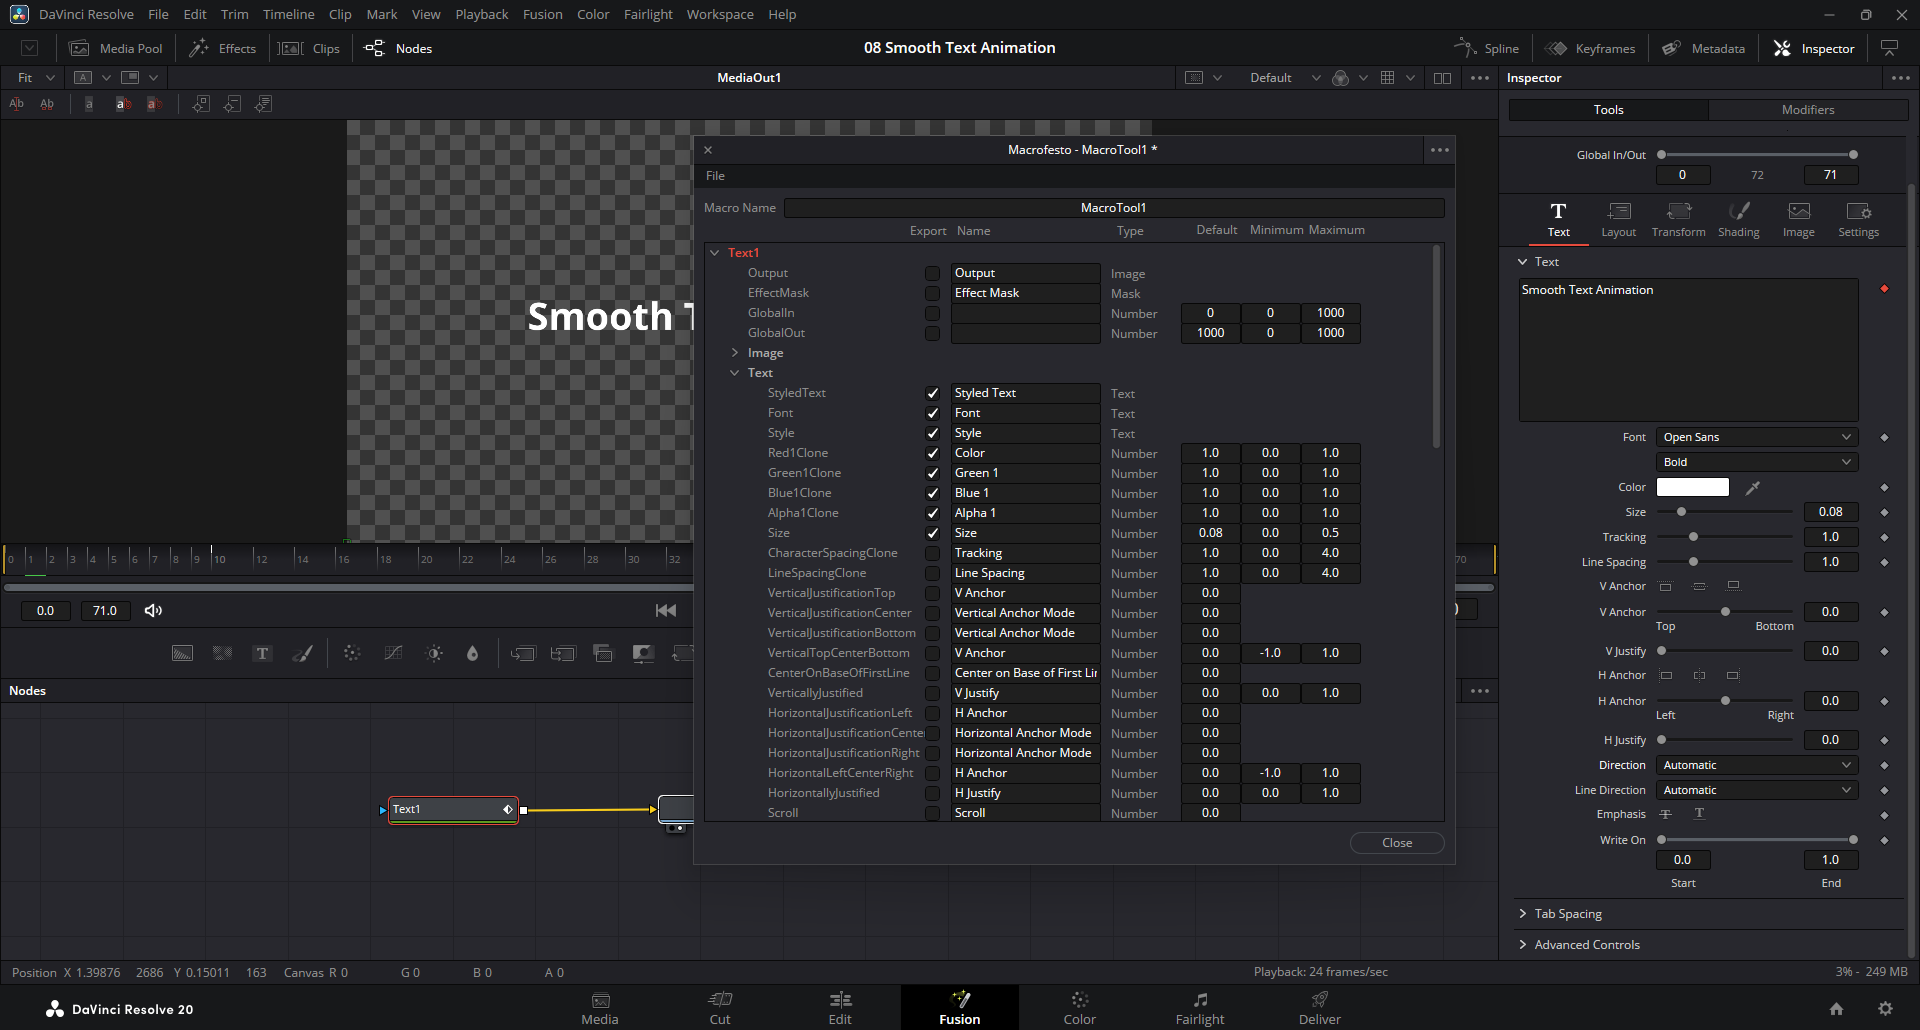
Task: Open the Open Sans font dropdown
Action: pos(1756,437)
